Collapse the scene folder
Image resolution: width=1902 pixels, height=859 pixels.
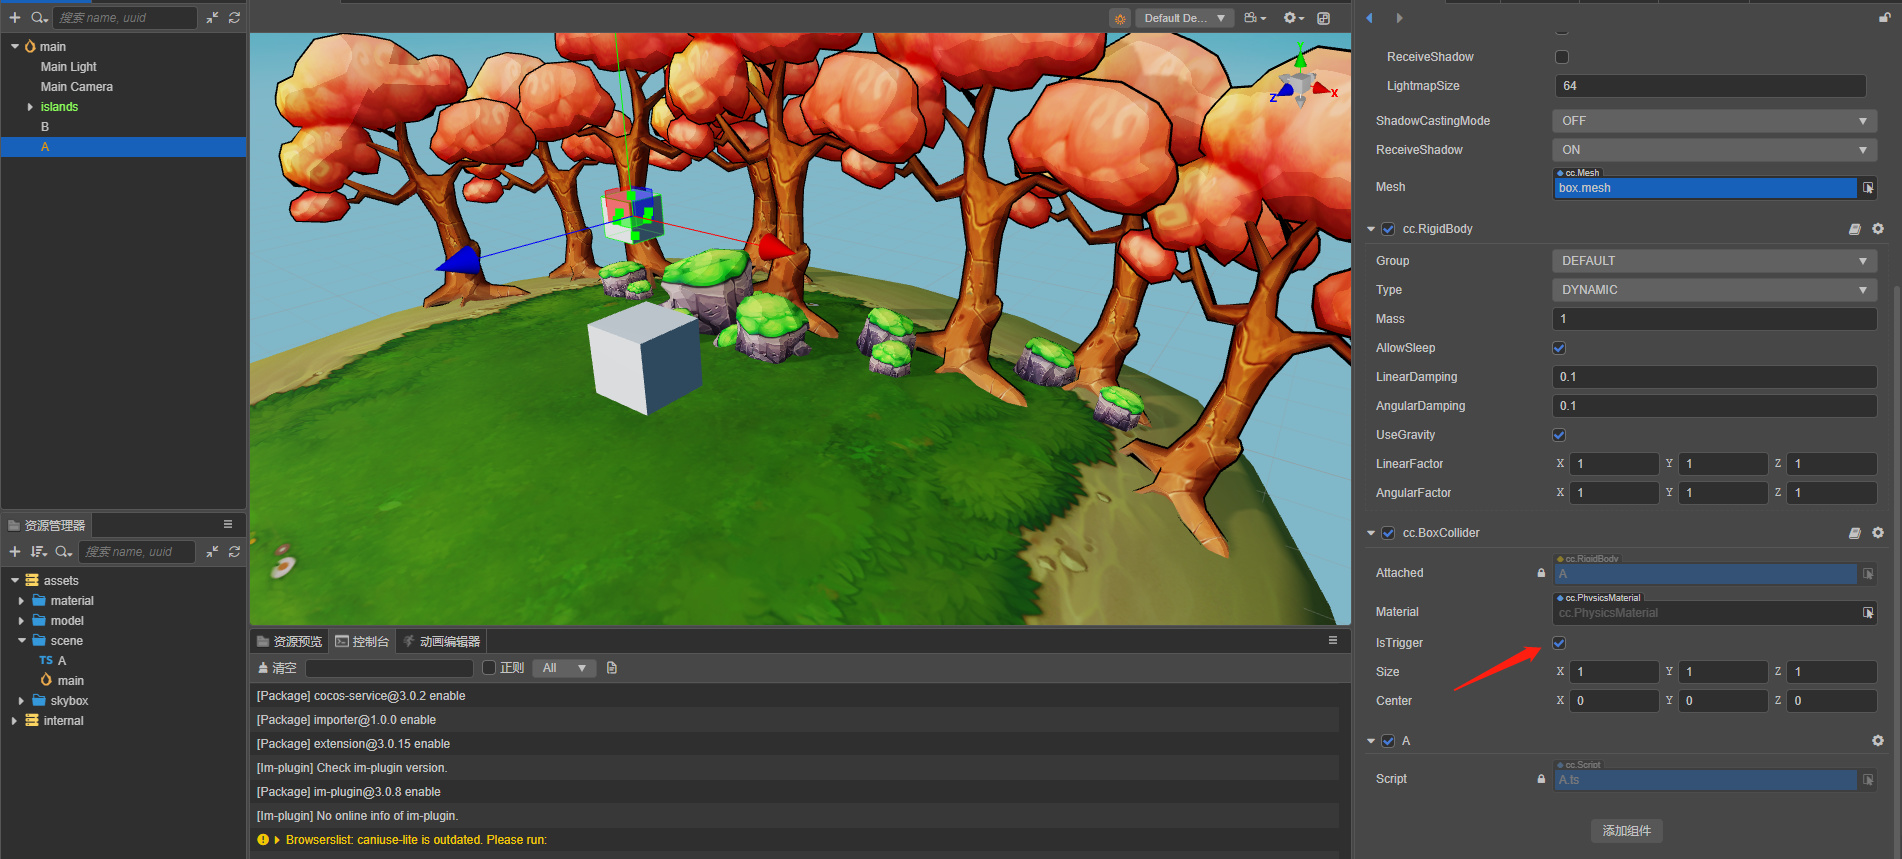[x=21, y=641]
